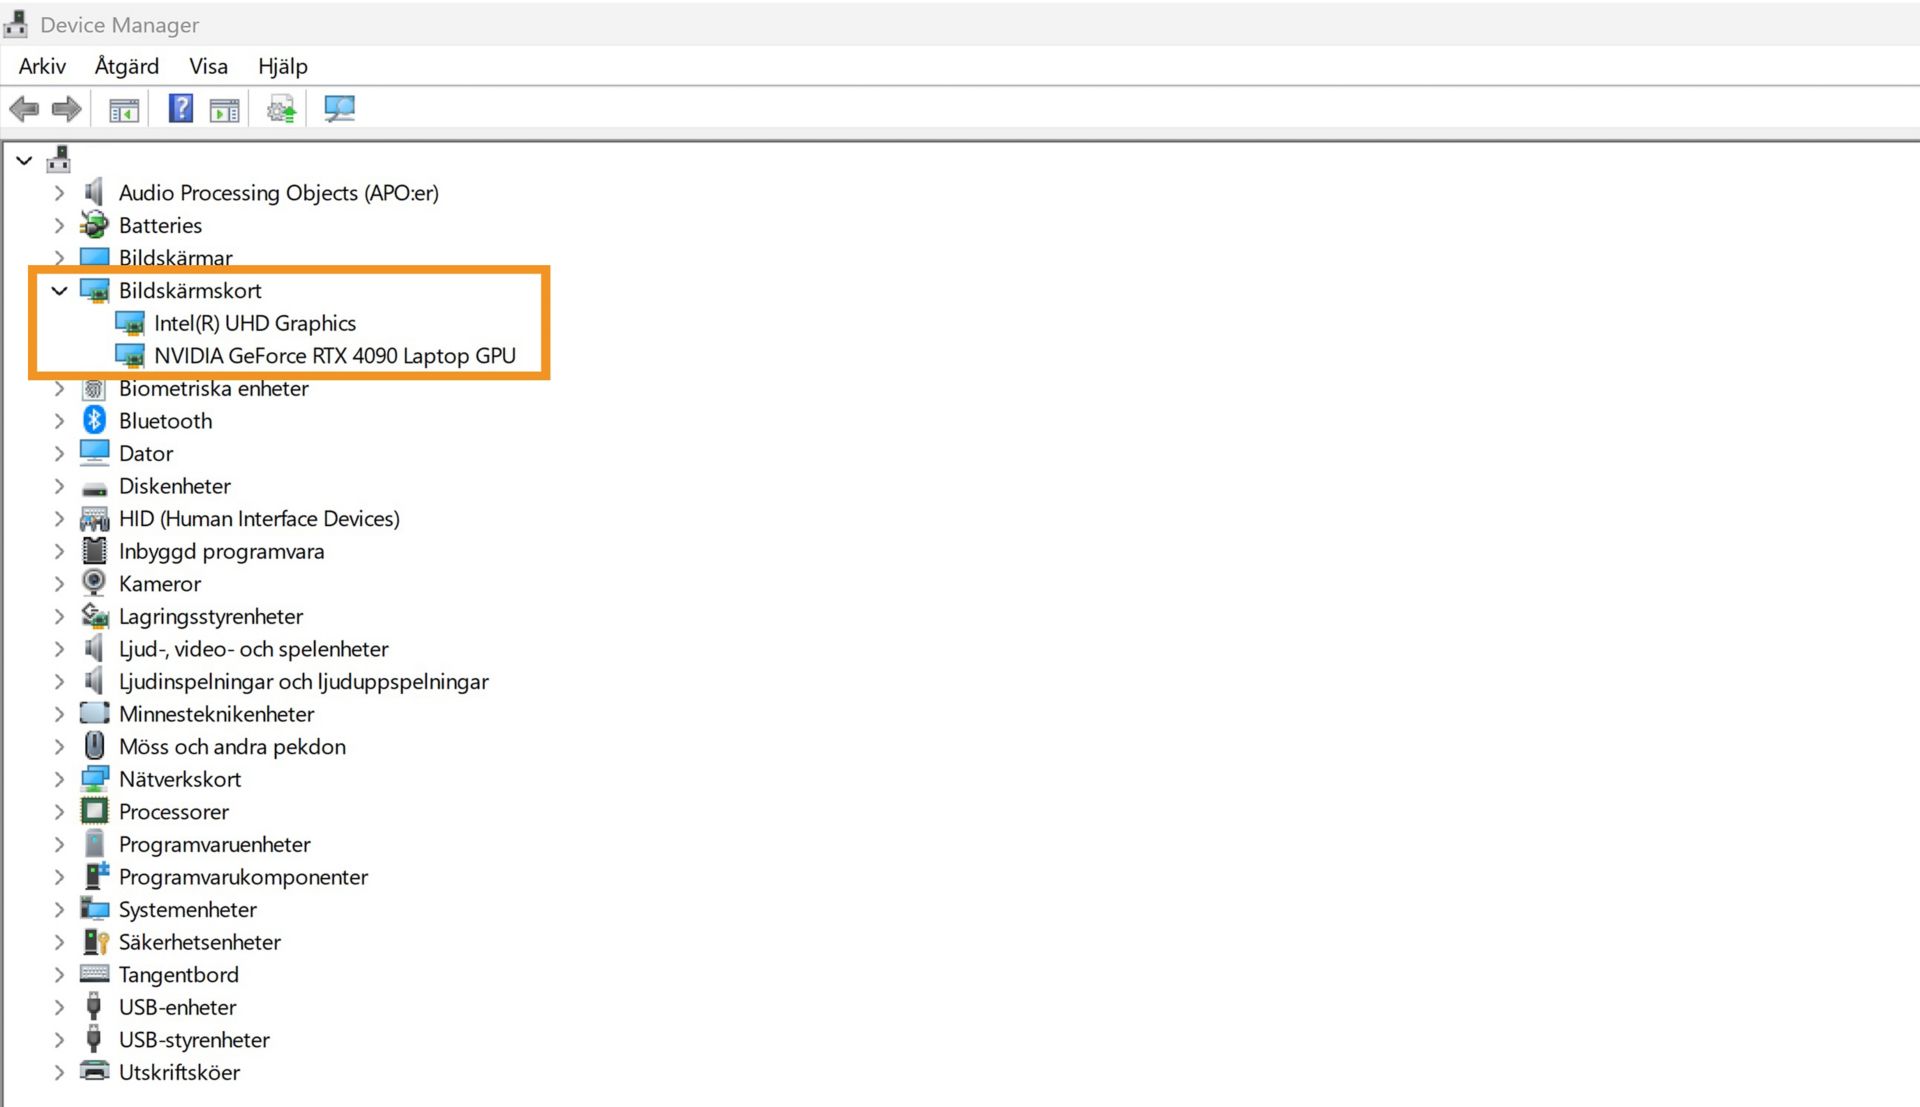Screen dimensions: 1920x1107
Task: Click Show/Hide Action Pane toolbar icon
Action: pos(224,110)
